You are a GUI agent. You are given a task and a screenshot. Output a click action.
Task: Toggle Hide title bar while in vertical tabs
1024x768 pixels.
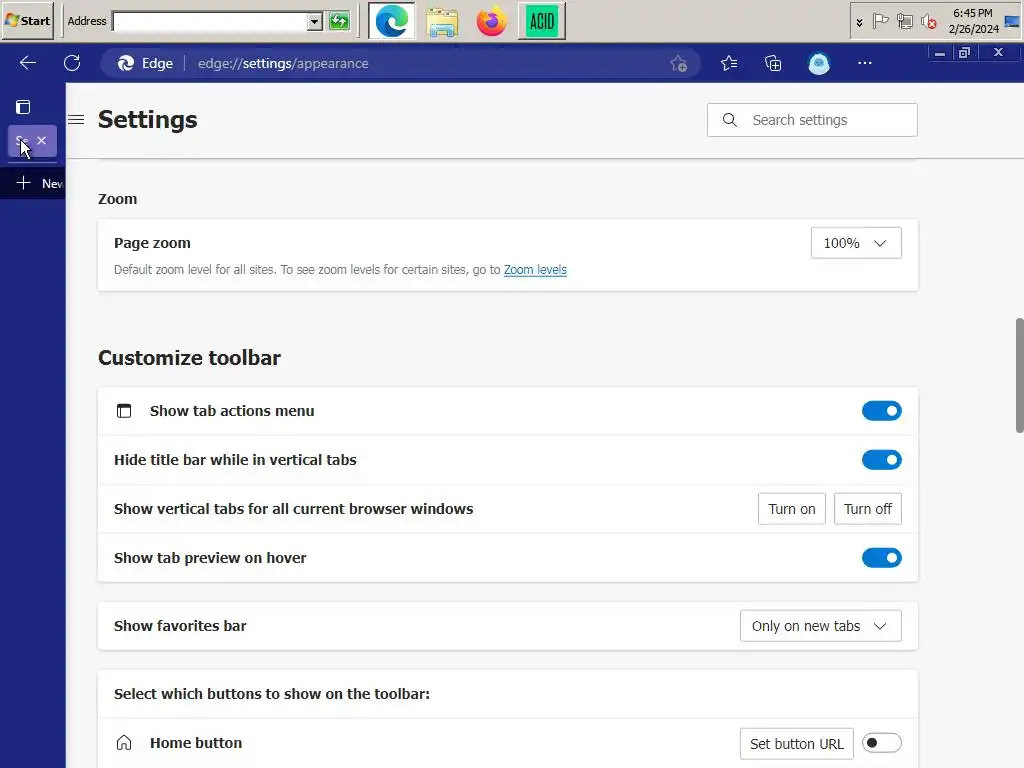pyautogui.click(x=882, y=460)
